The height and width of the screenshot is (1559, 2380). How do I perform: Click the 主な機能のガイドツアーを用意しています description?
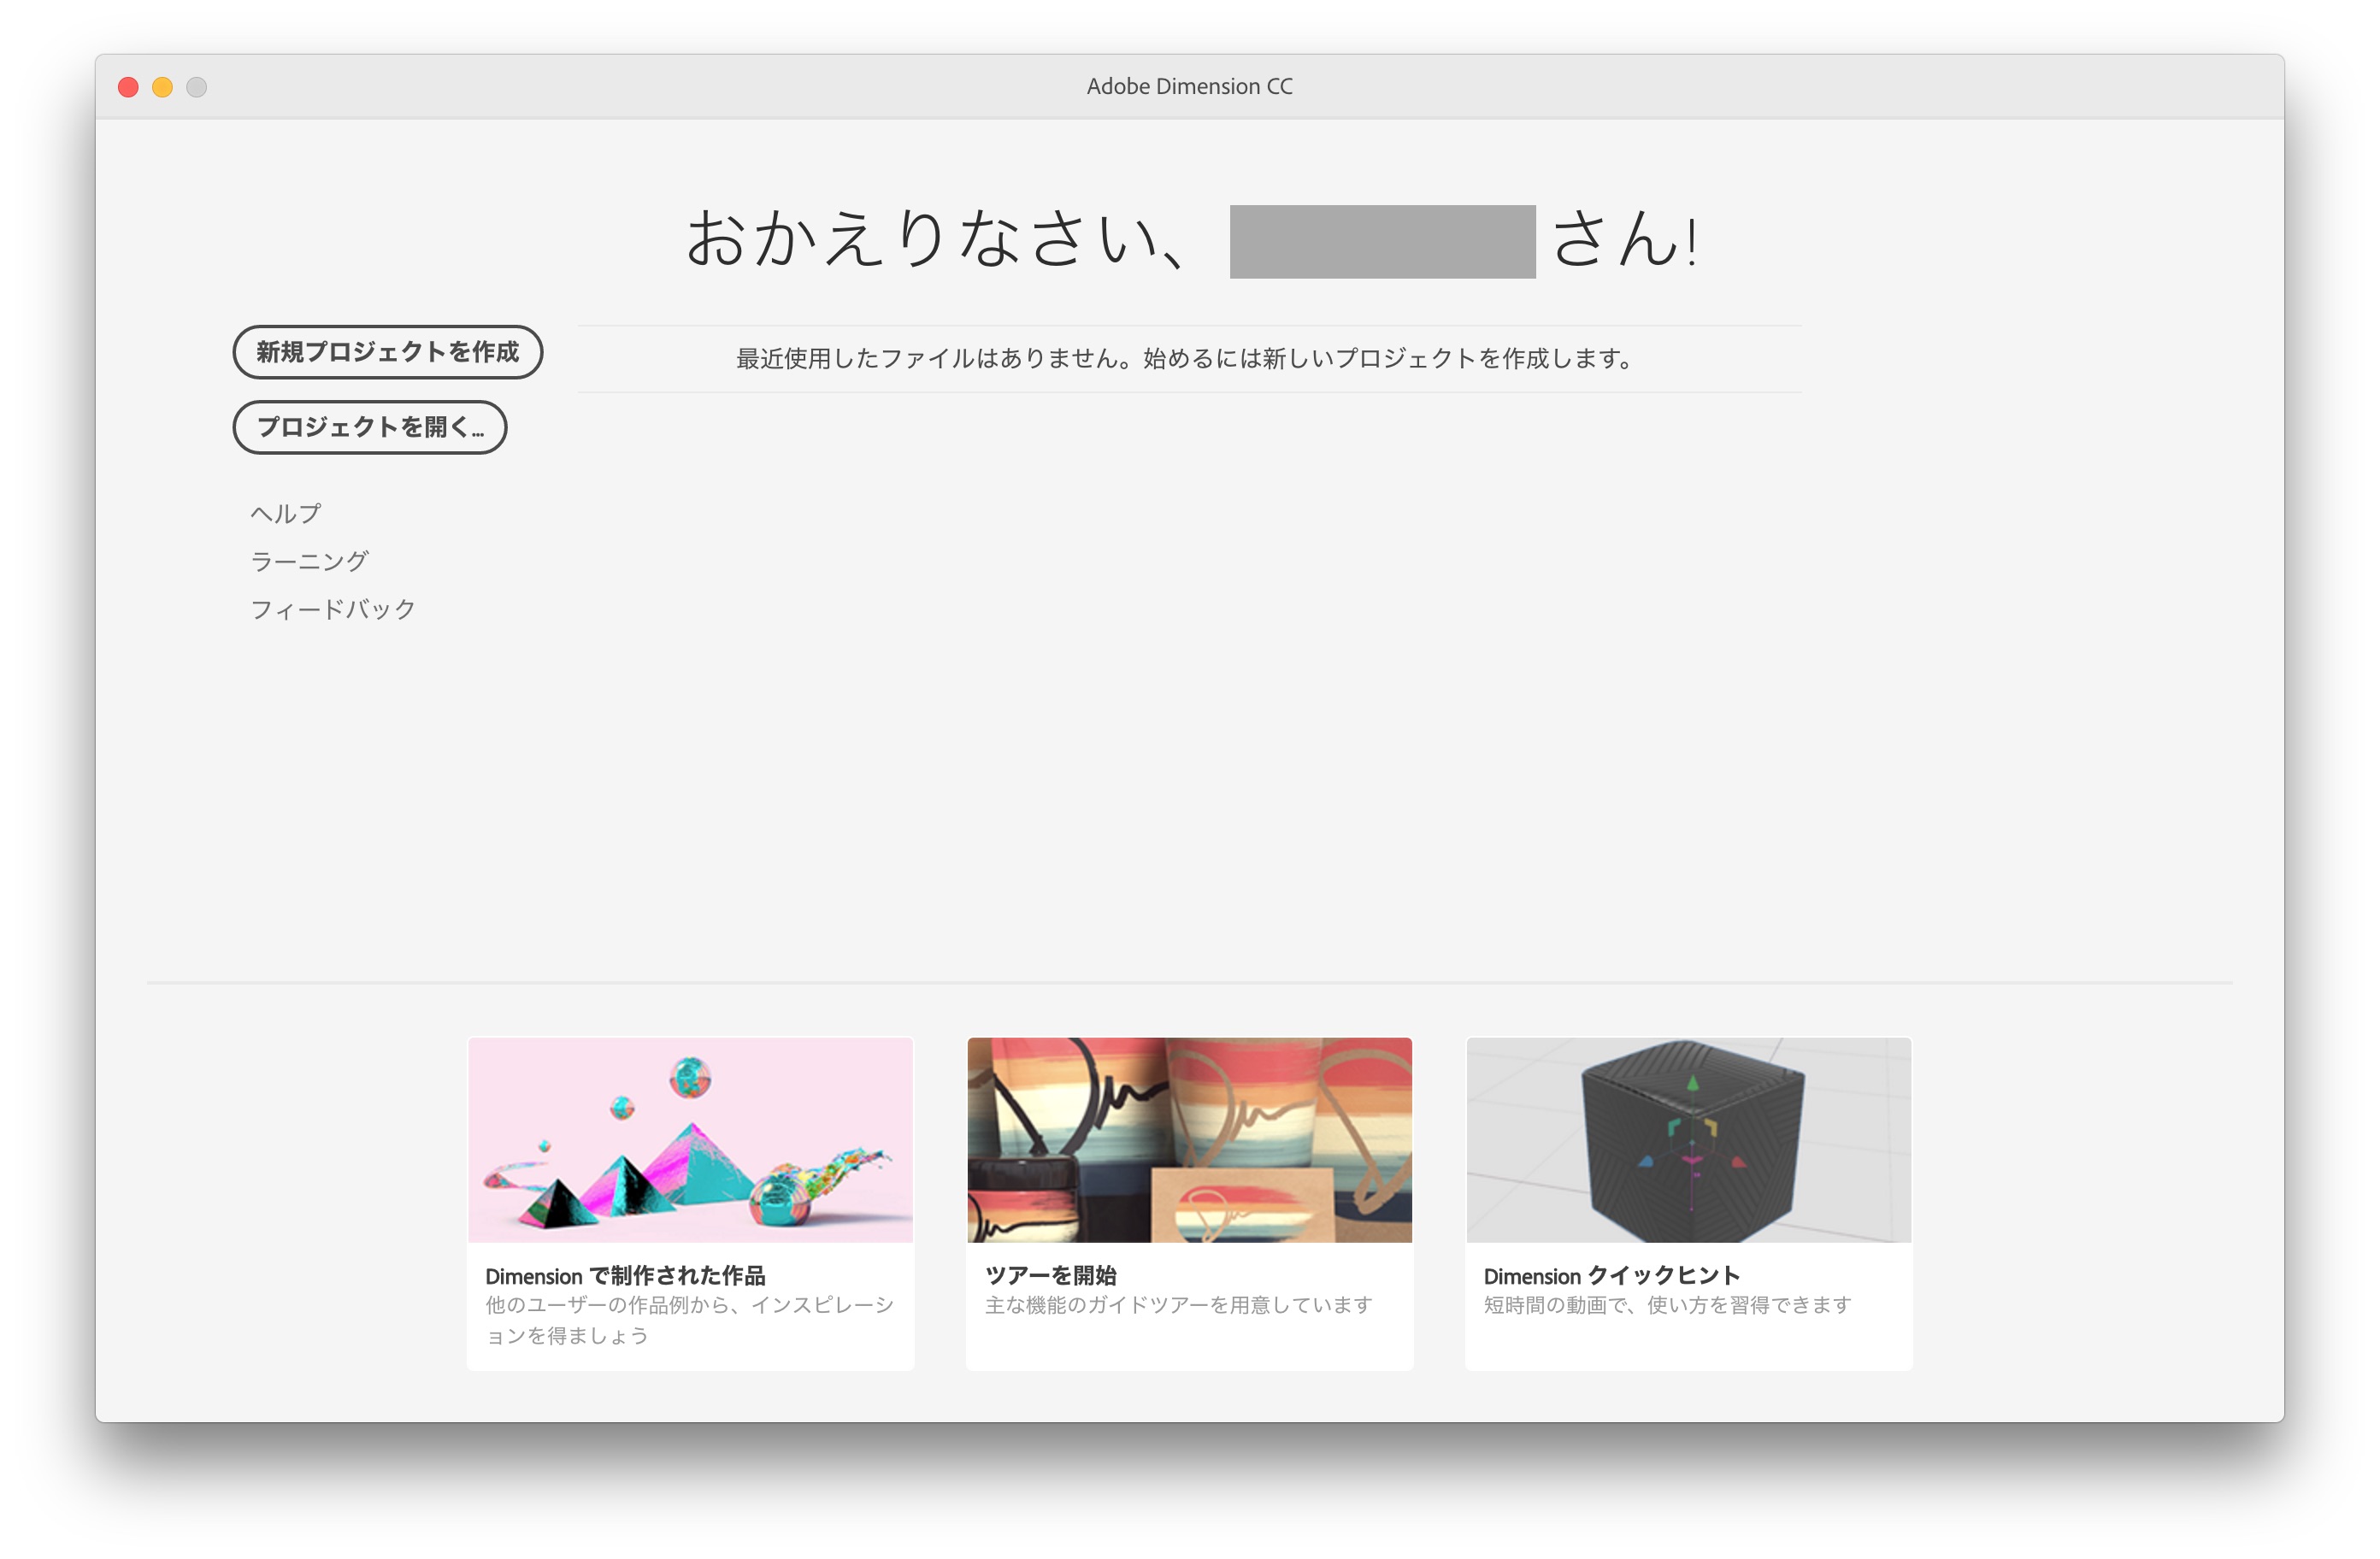[1178, 1305]
